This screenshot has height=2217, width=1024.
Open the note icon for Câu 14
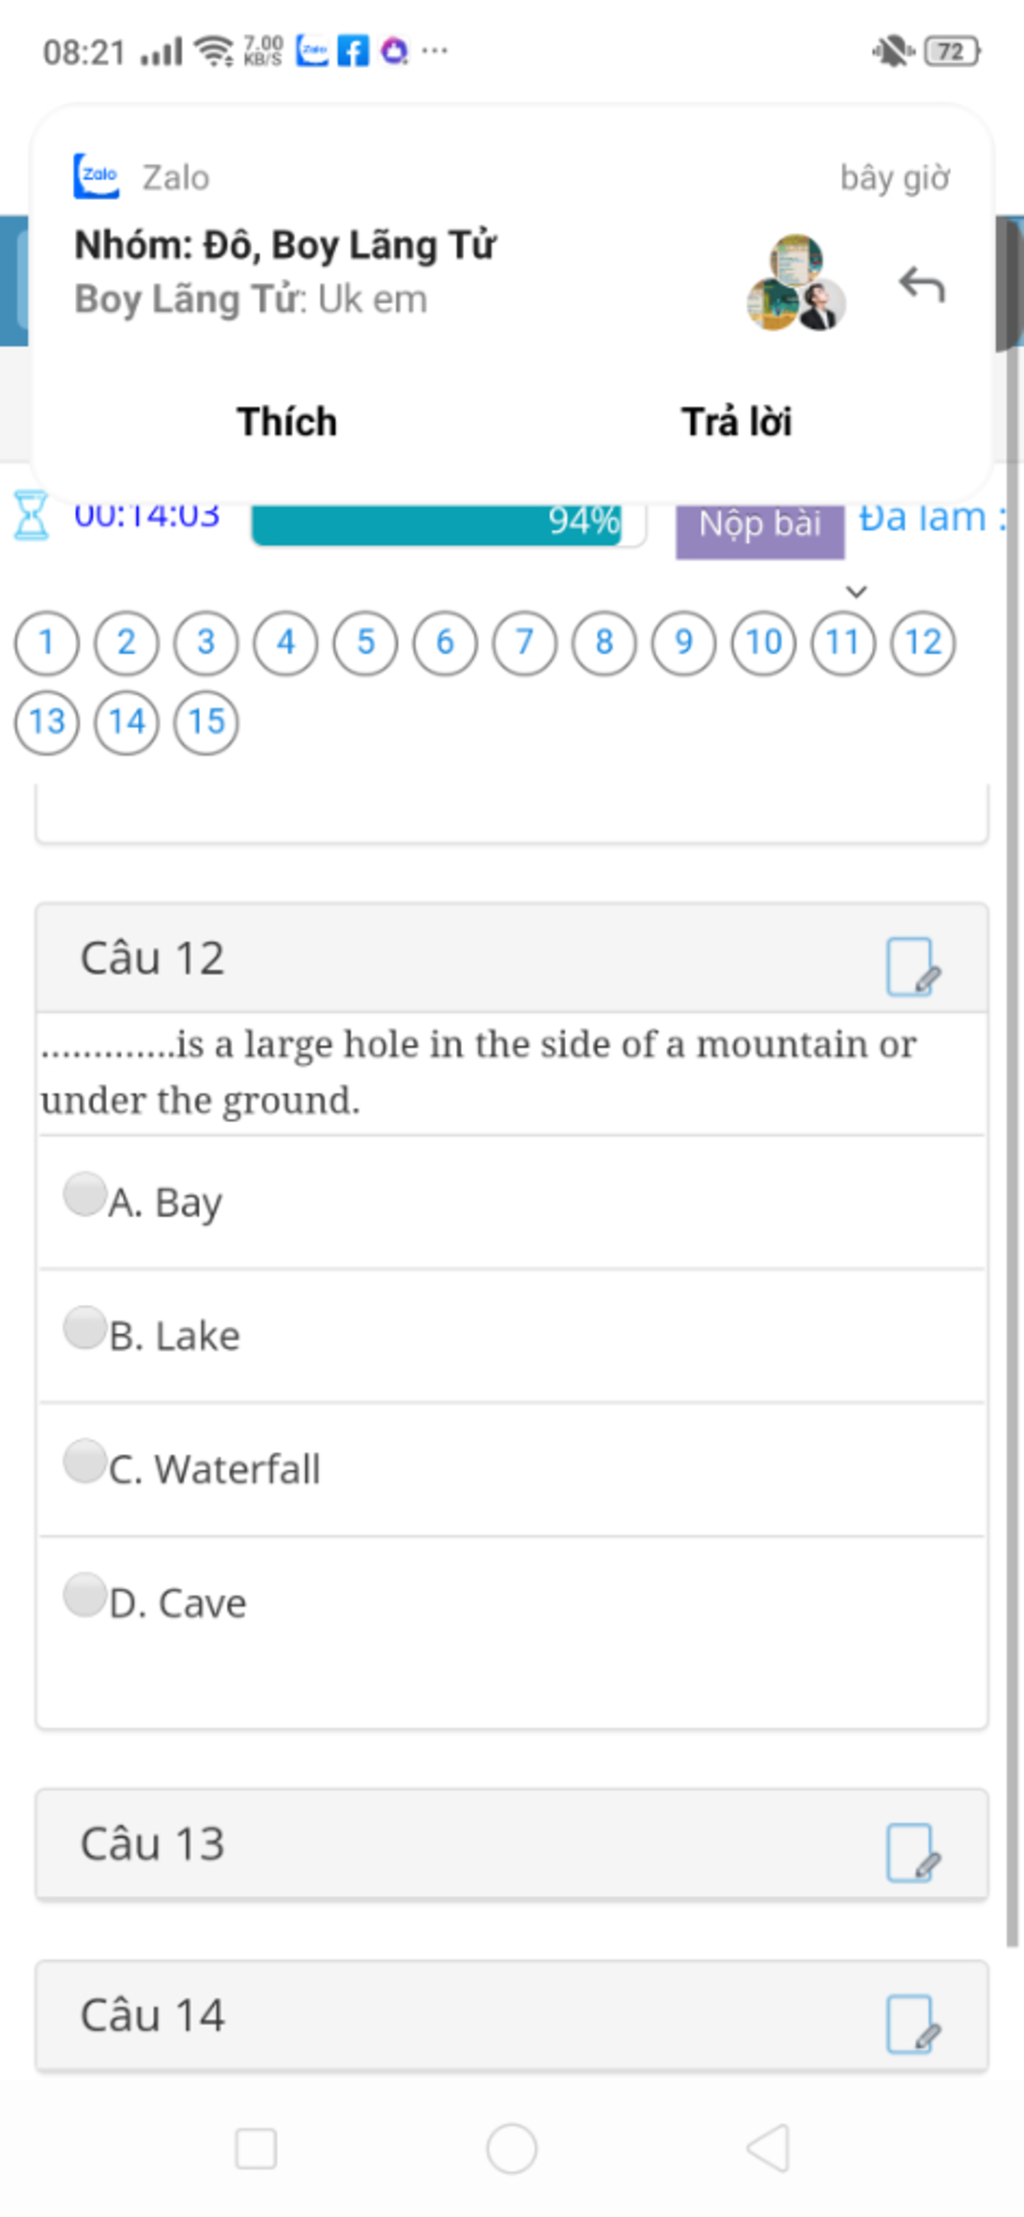click(913, 2024)
